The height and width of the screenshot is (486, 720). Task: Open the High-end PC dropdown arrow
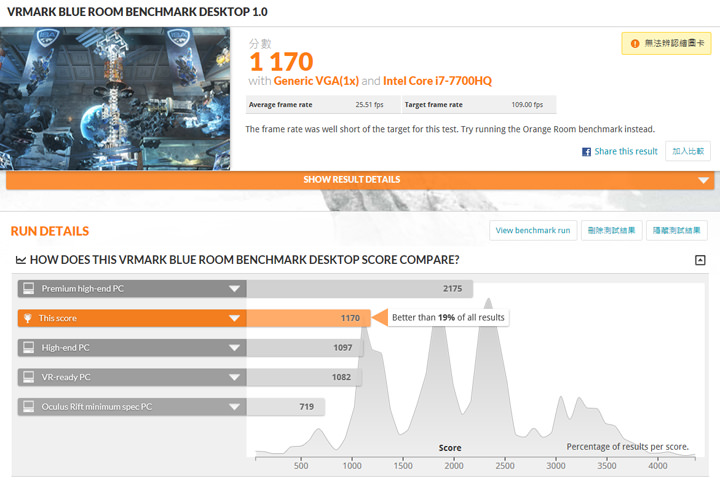click(234, 347)
